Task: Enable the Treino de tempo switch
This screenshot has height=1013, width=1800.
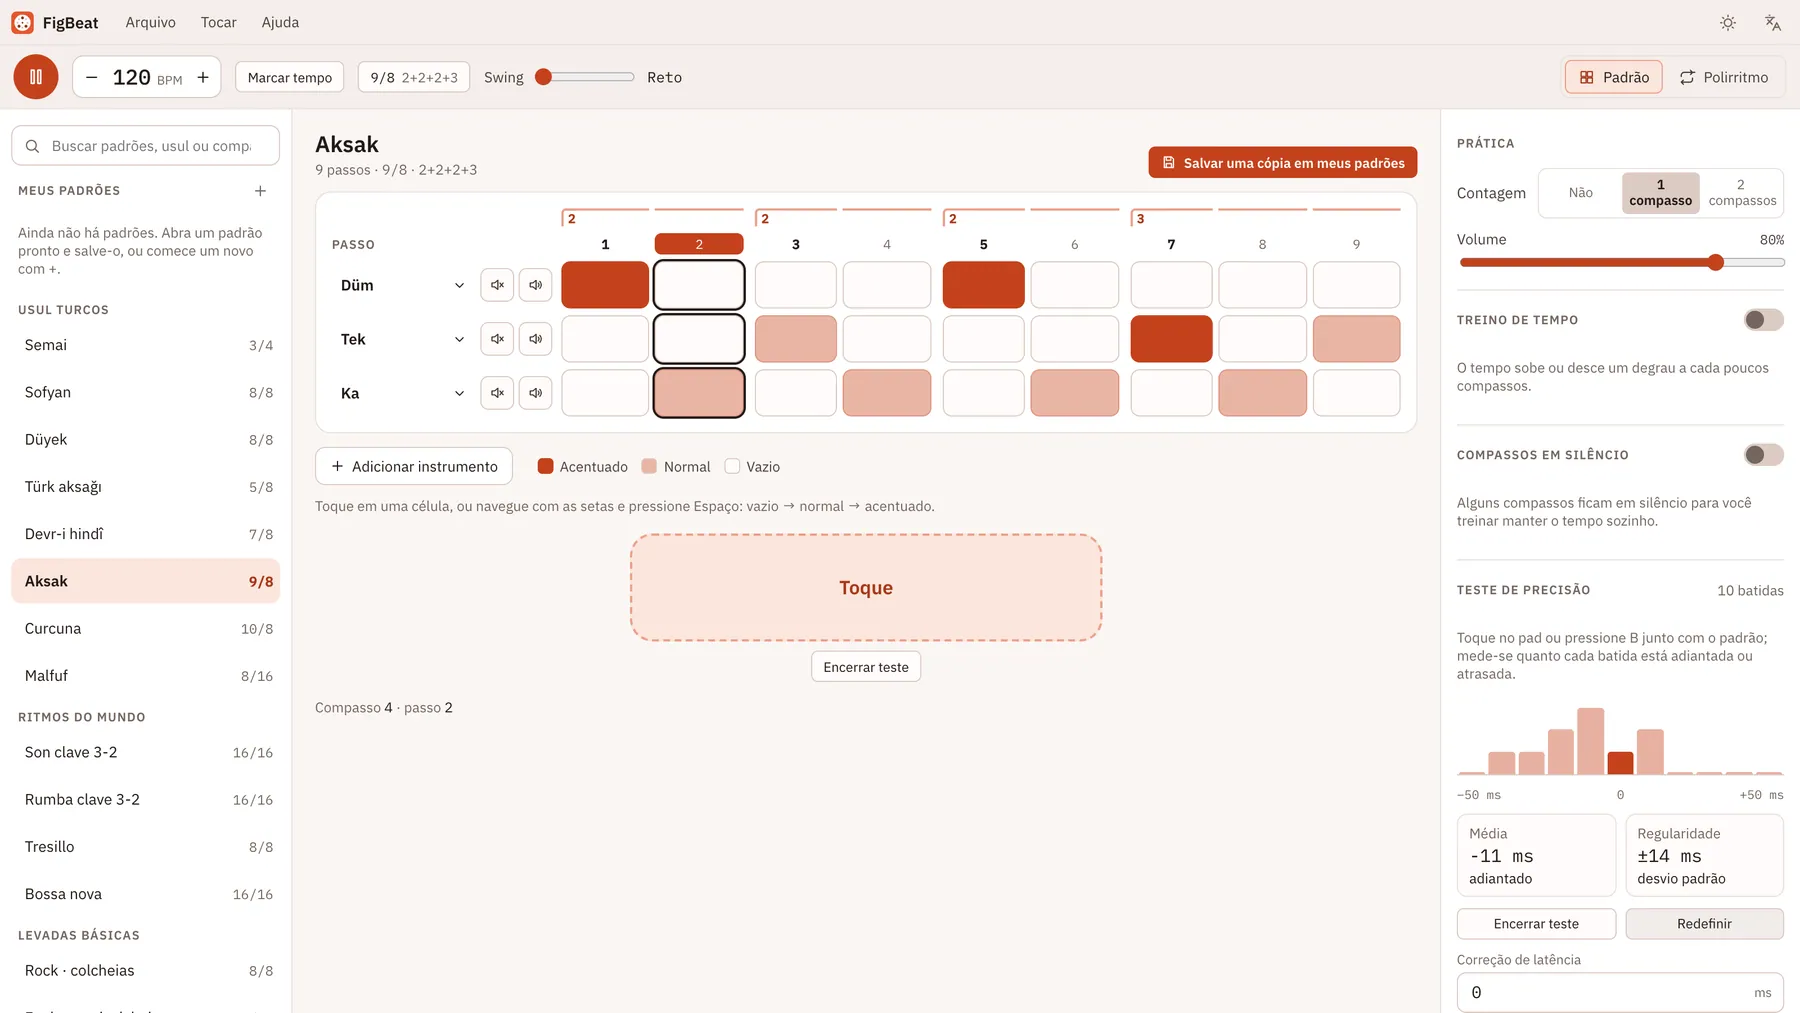Action: (1764, 320)
